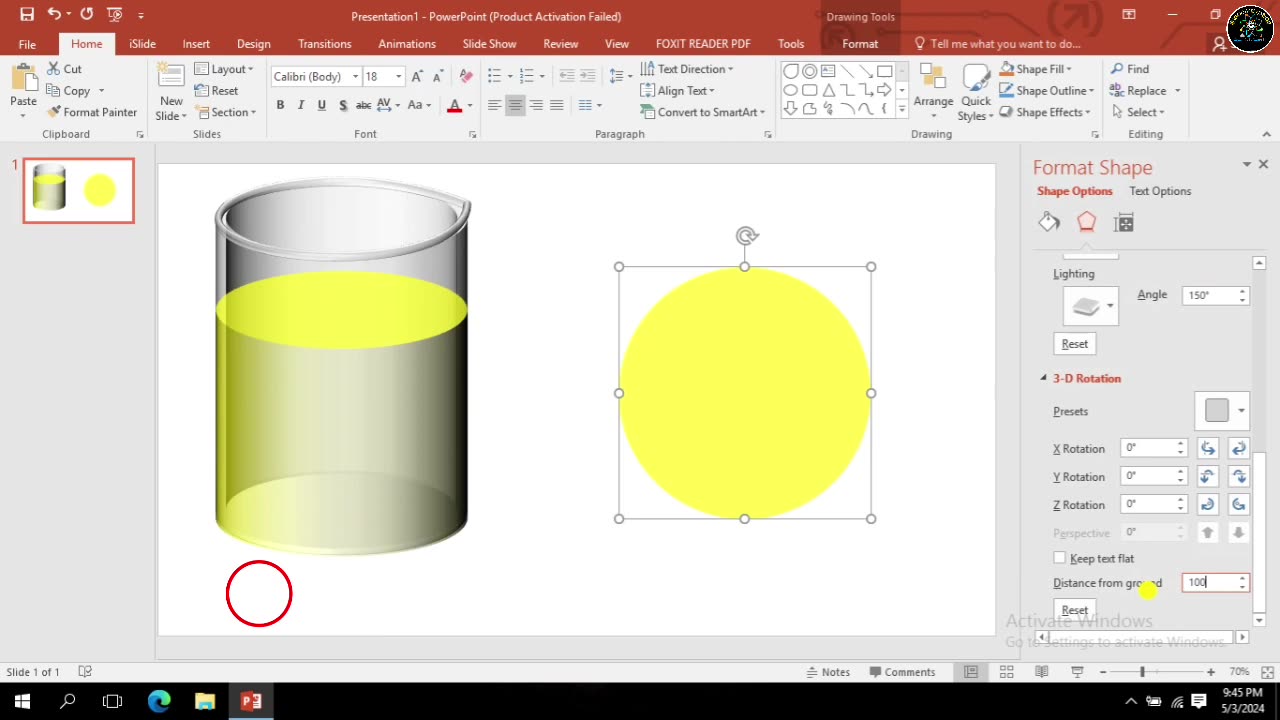Open the Shape Fill dropdown
The height and width of the screenshot is (720, 1280).
[x=1068, y=69]
